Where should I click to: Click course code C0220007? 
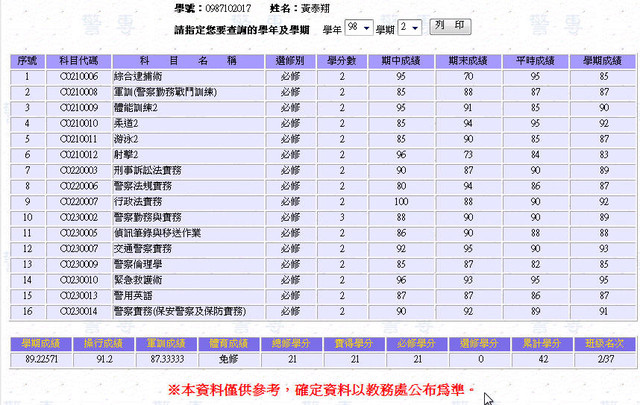pyautogui.click(x=79, y=202)
